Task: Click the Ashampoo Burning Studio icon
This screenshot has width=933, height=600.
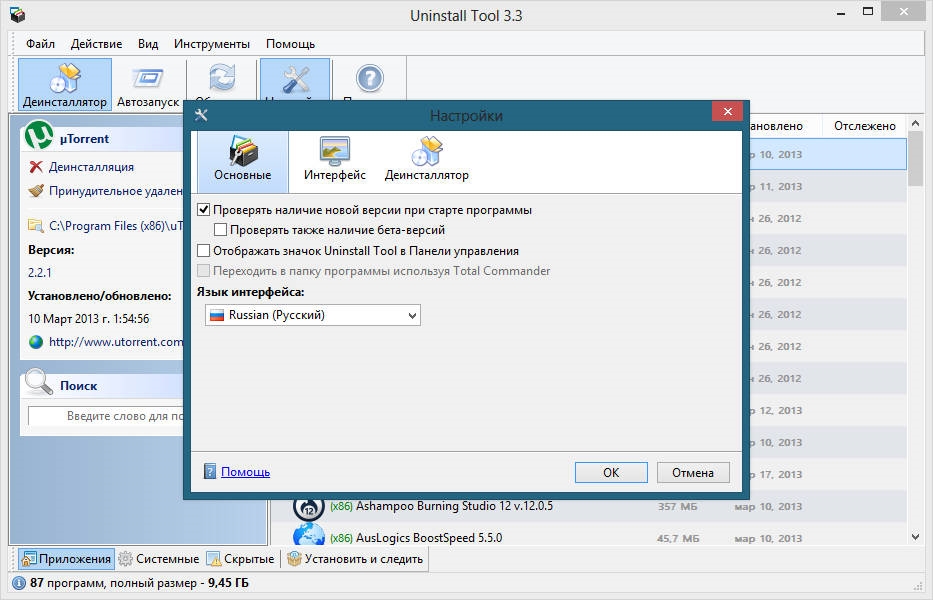Action: click(308, 508)
